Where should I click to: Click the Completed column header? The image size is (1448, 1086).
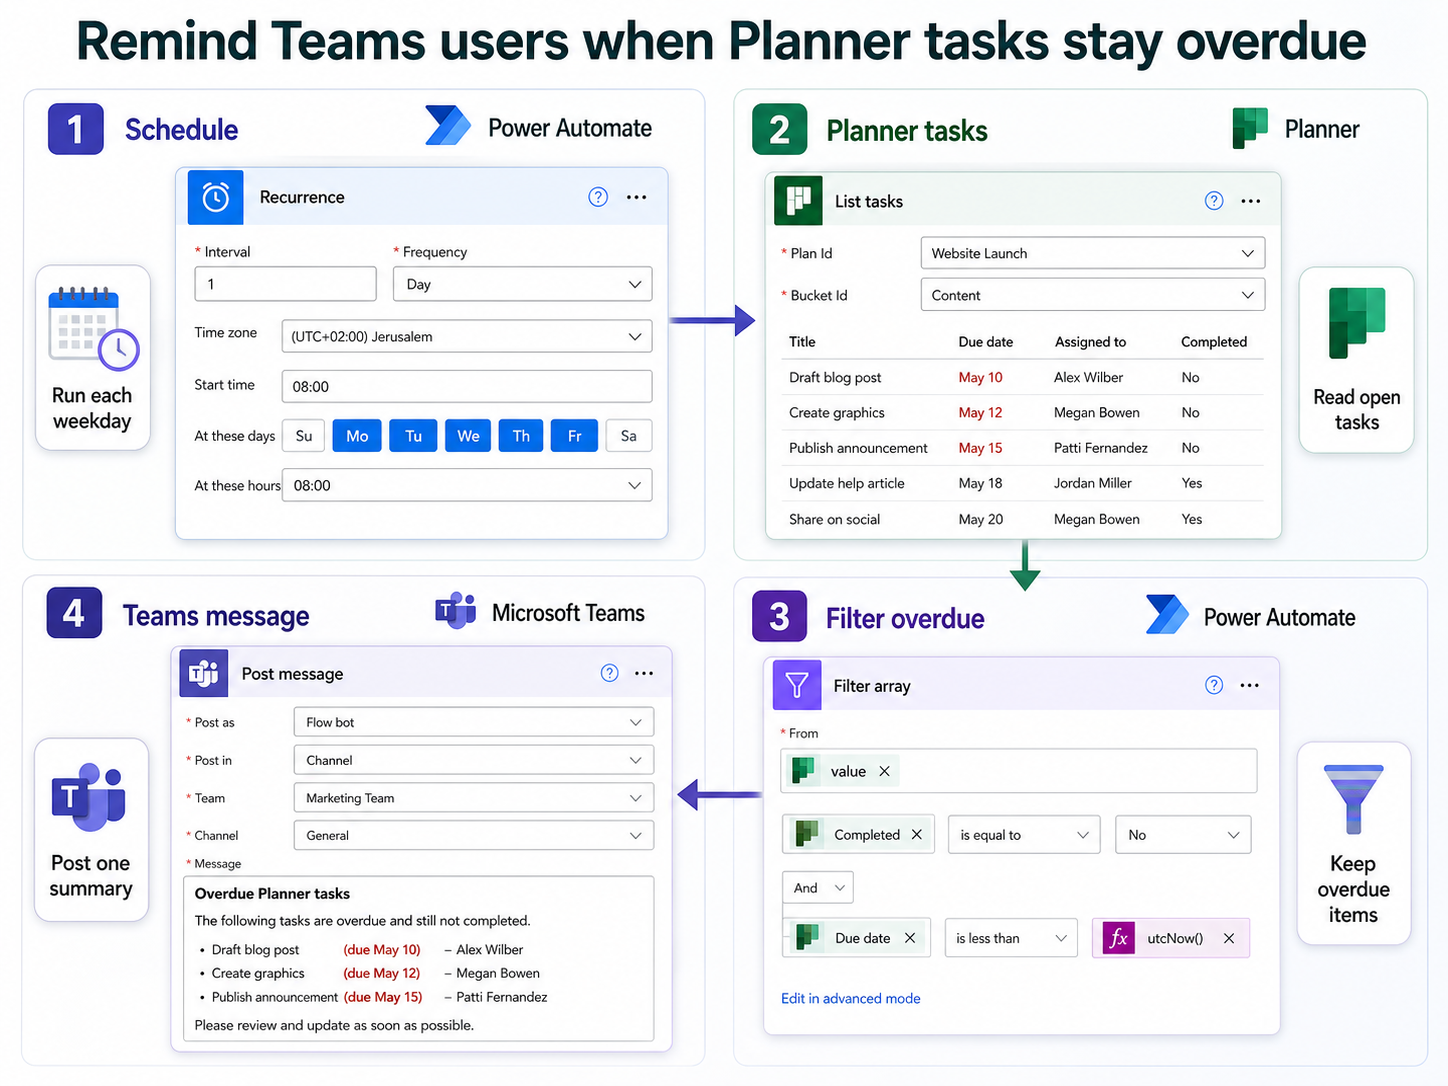click(1214, 342)
